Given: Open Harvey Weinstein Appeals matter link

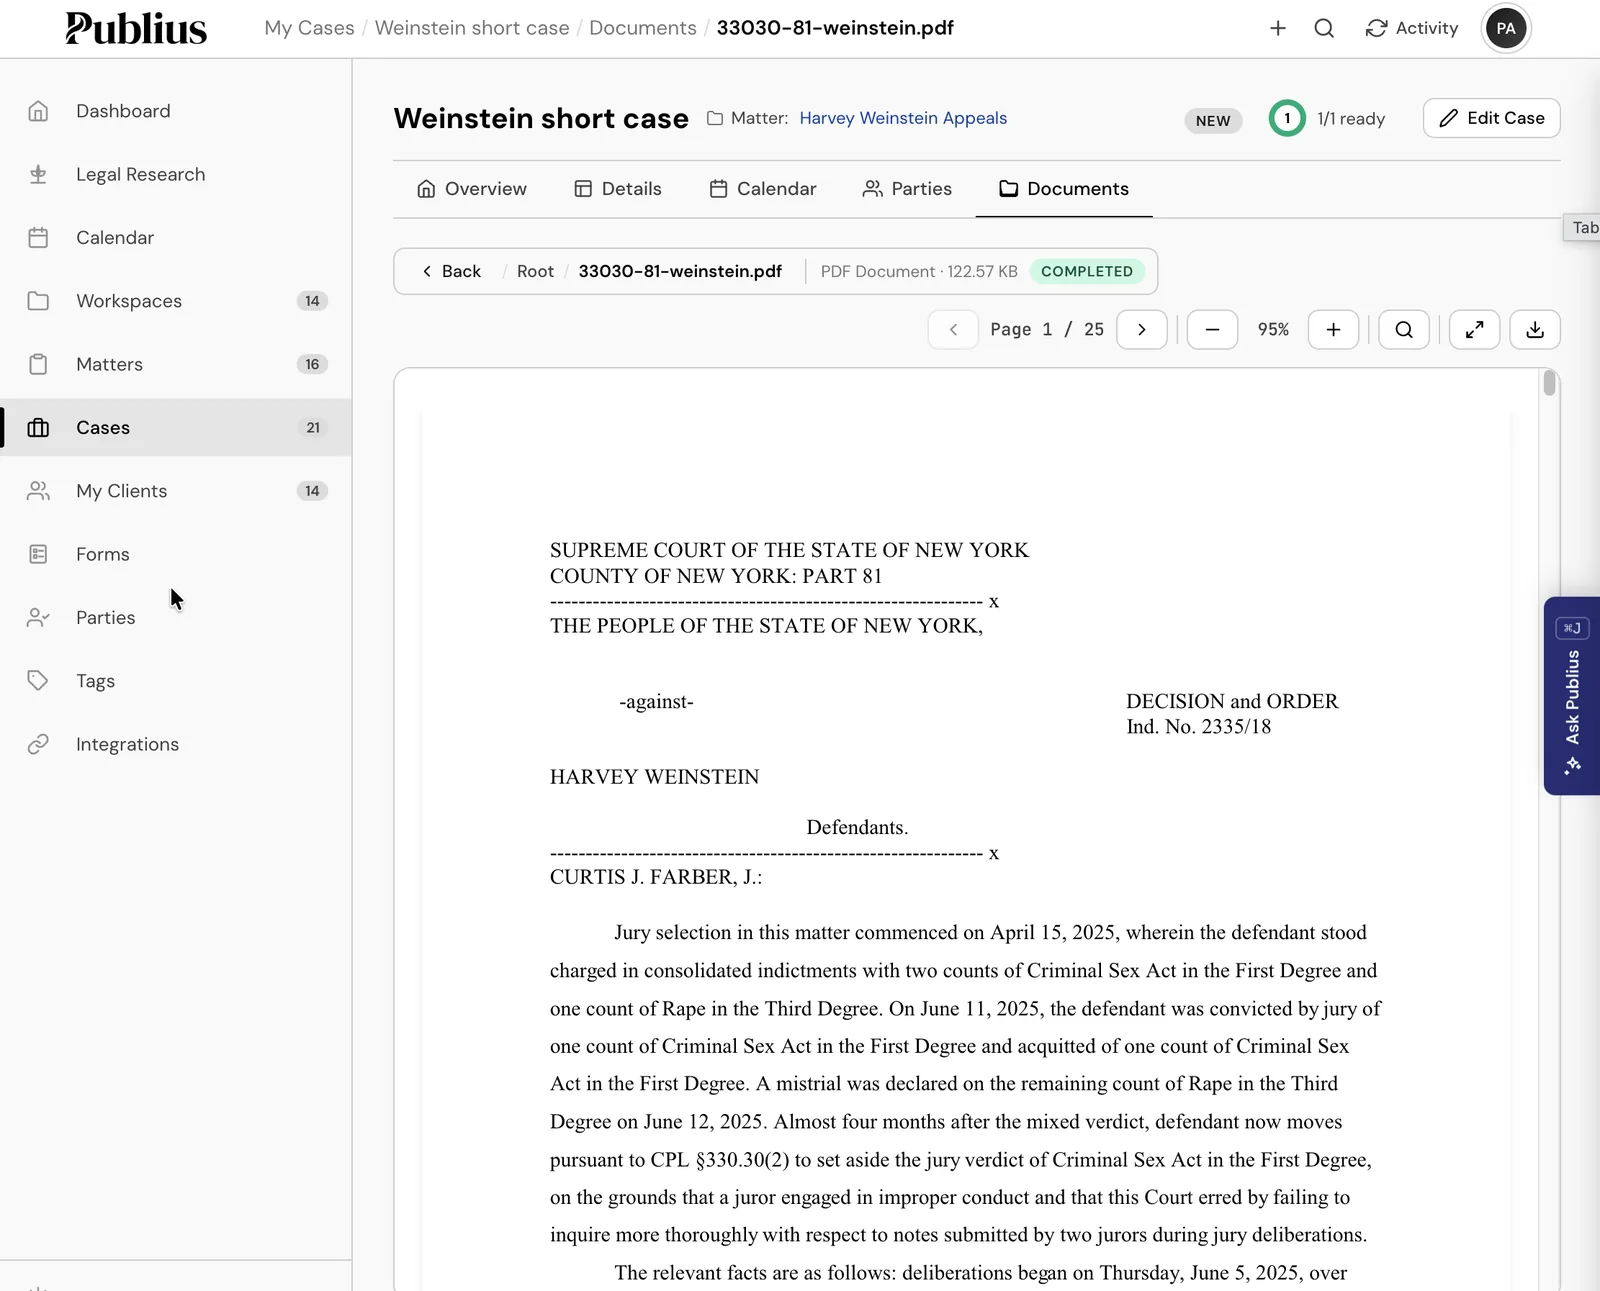Looking at the screenshot, I should coord(903,118).
